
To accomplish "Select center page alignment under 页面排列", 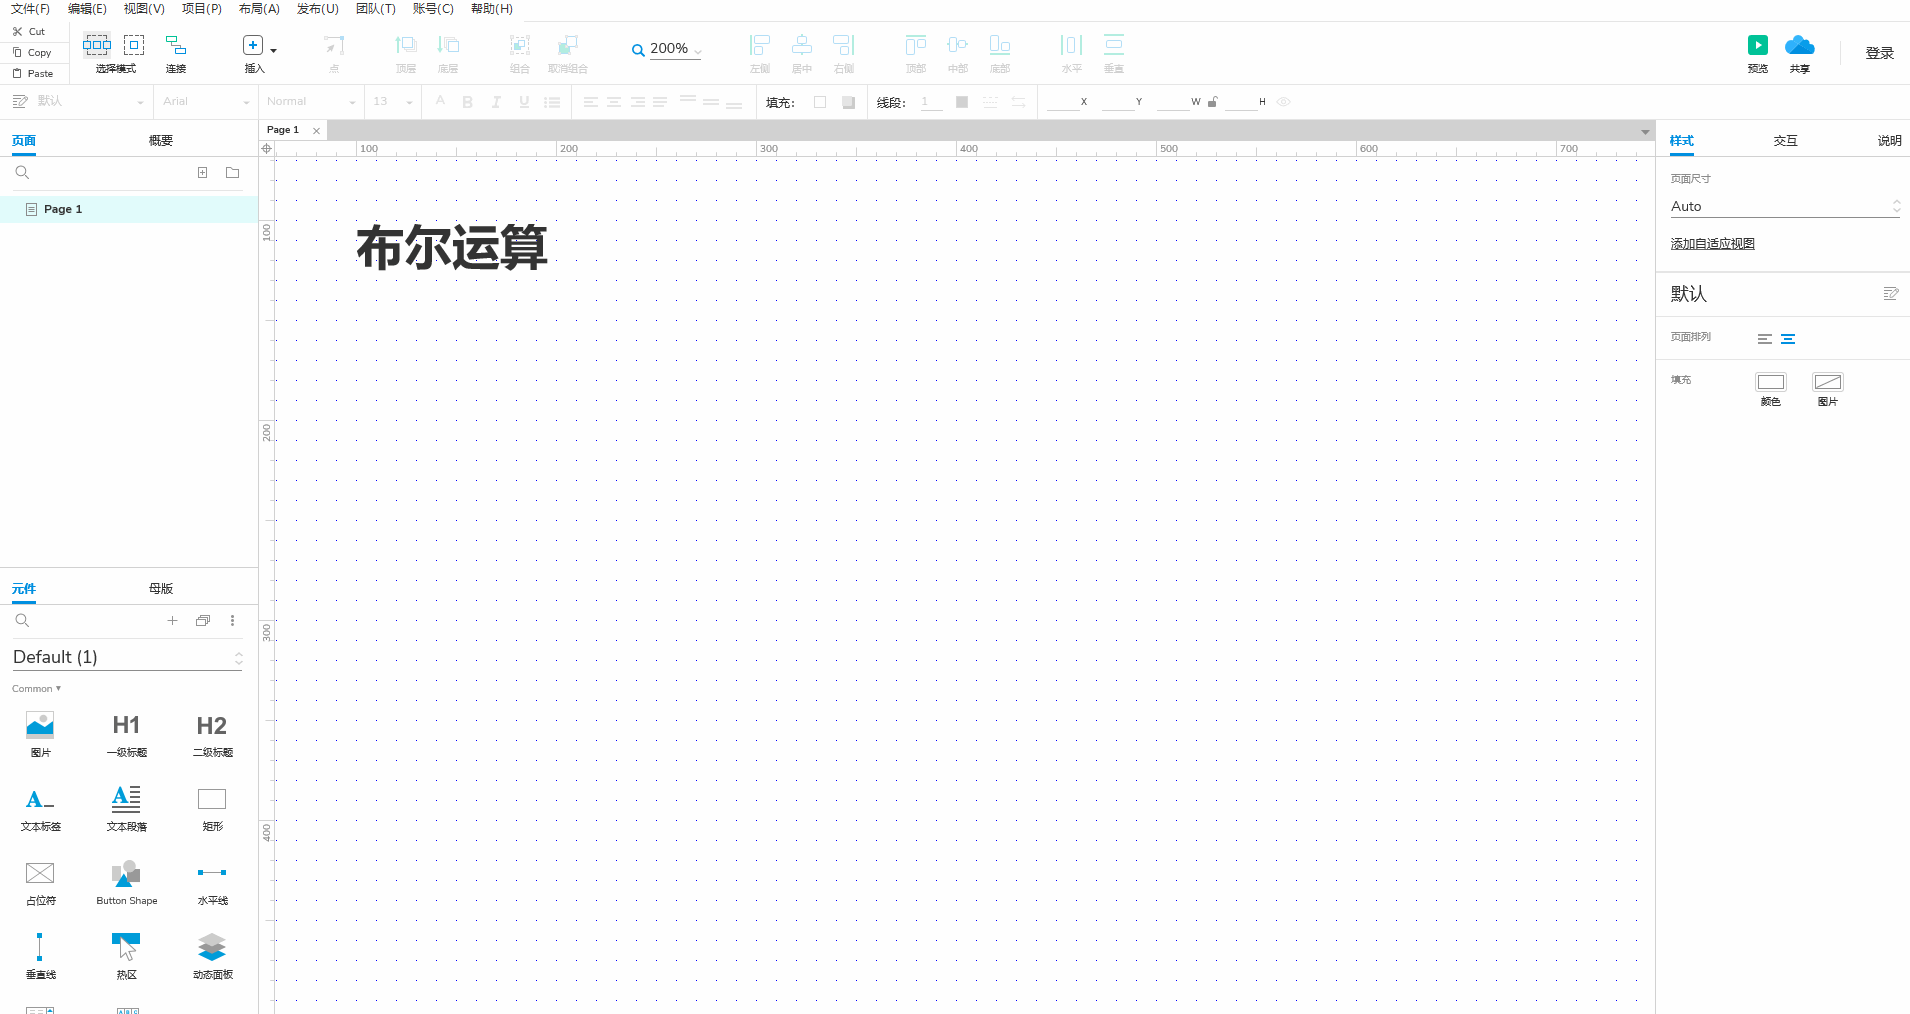I will click(1788, 339).
